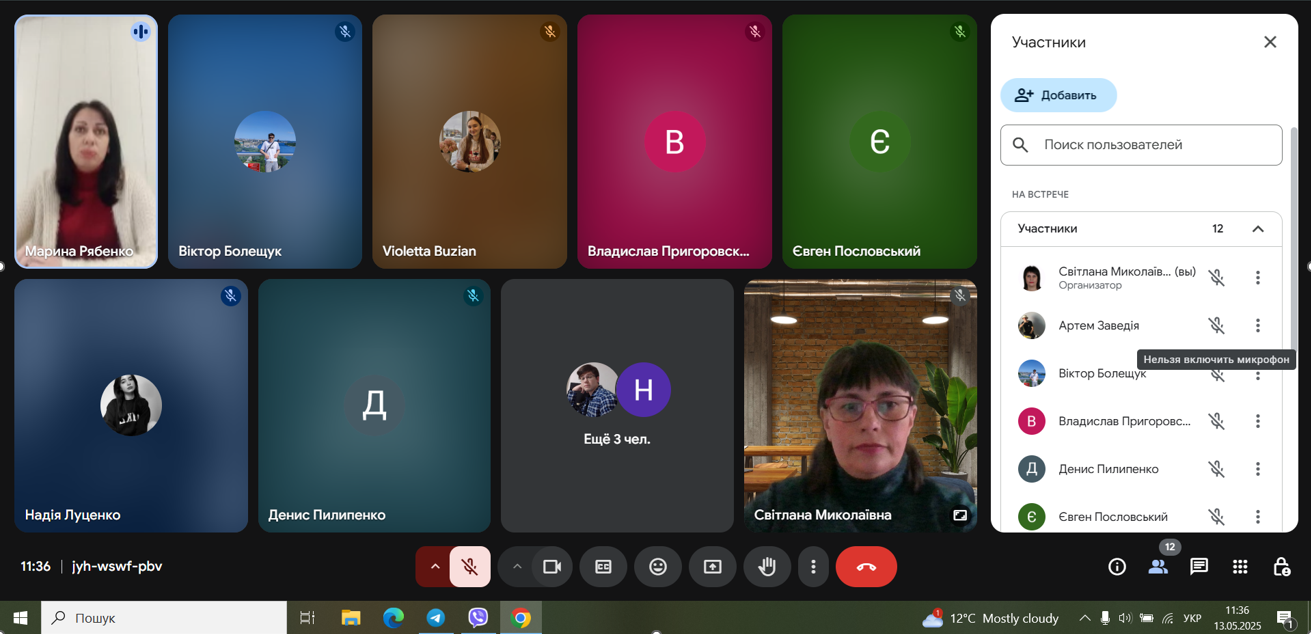This screenshot has width=1311, height=634.
Task: Open options menu for Світлана Миколаївна row
Action: point(1258,278)
